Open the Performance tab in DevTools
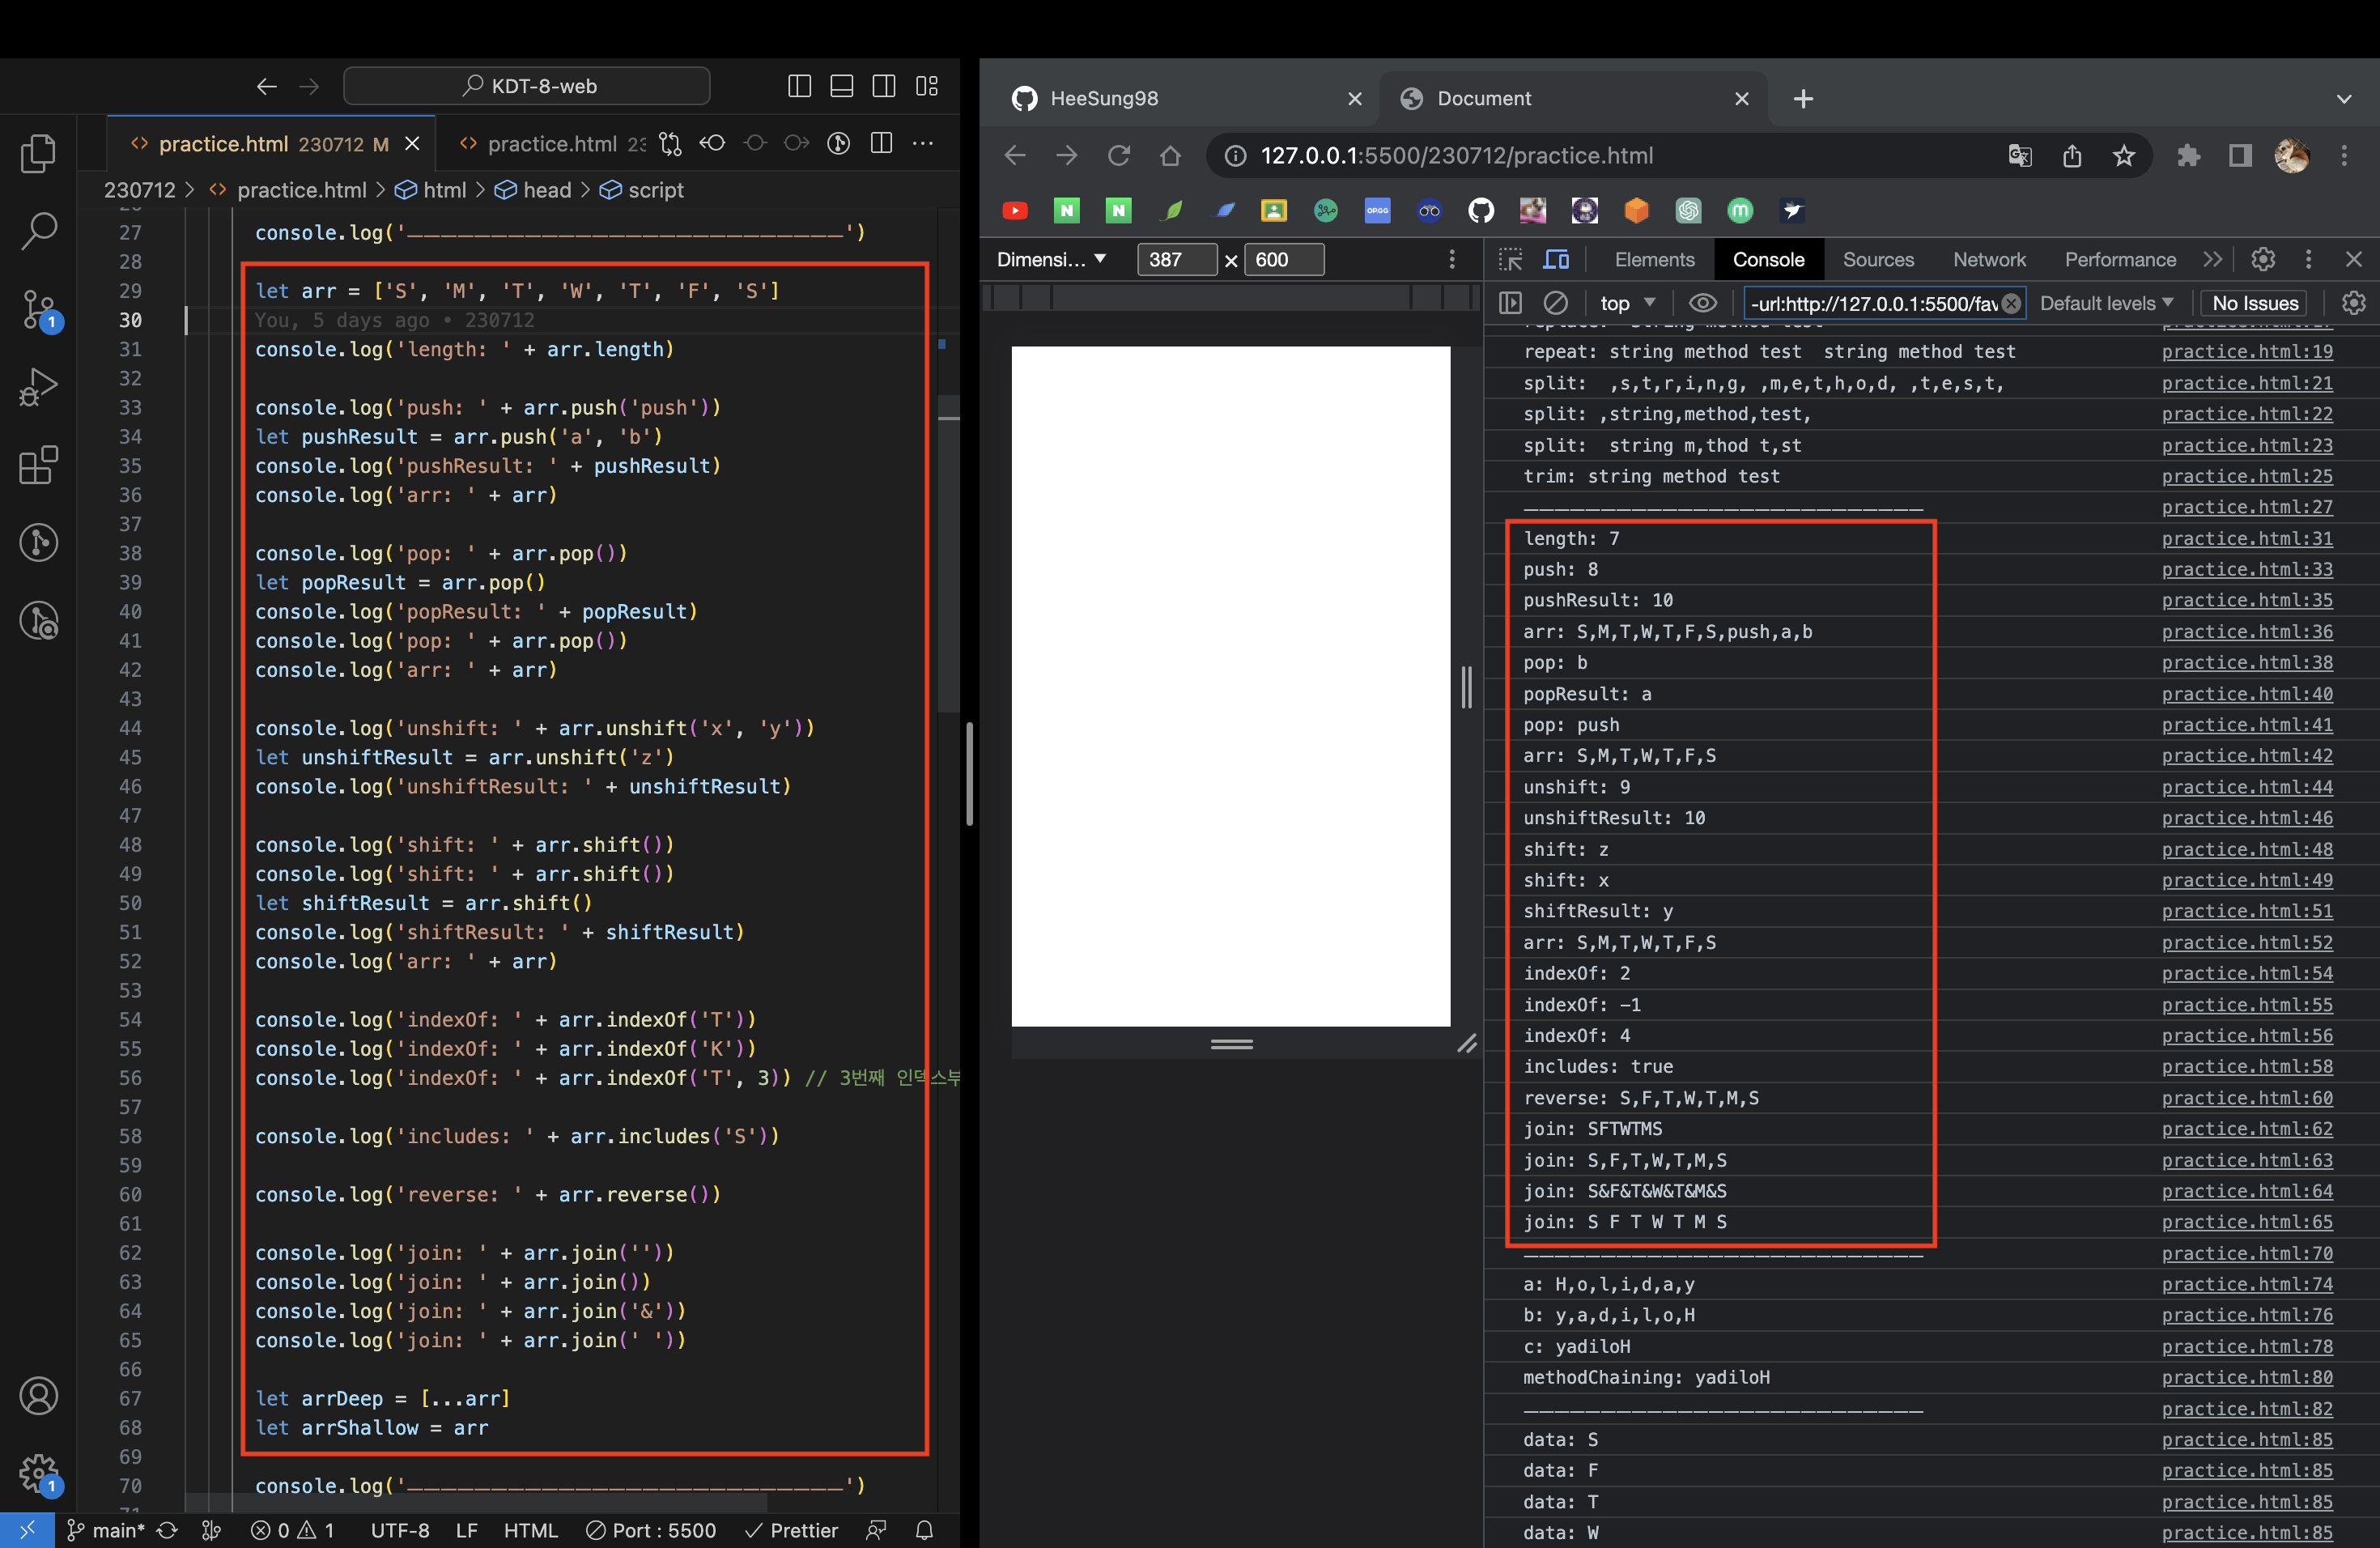2380x1548 pixels. click(x=2120, y=259)
